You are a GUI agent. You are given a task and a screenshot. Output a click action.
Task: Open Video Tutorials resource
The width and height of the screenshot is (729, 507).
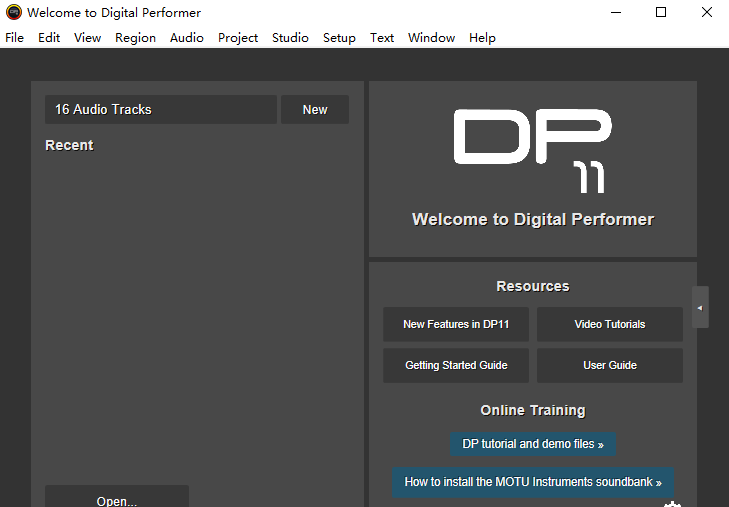click(x=610, y=324)
